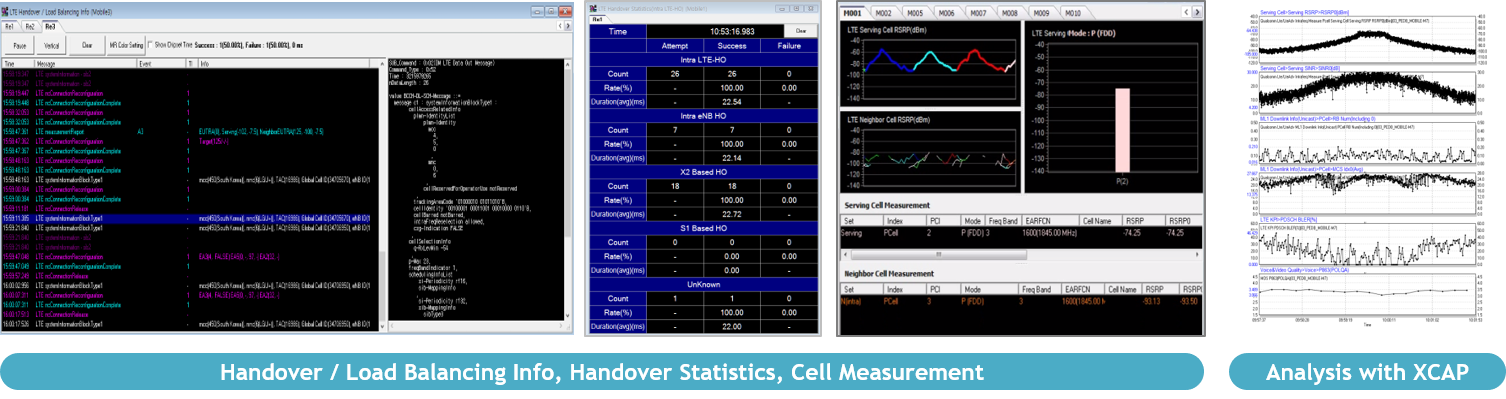1506x399 pixels.
Task: Enable the Show Elapsed Time checkbox
Action: (x=151, y=45)
